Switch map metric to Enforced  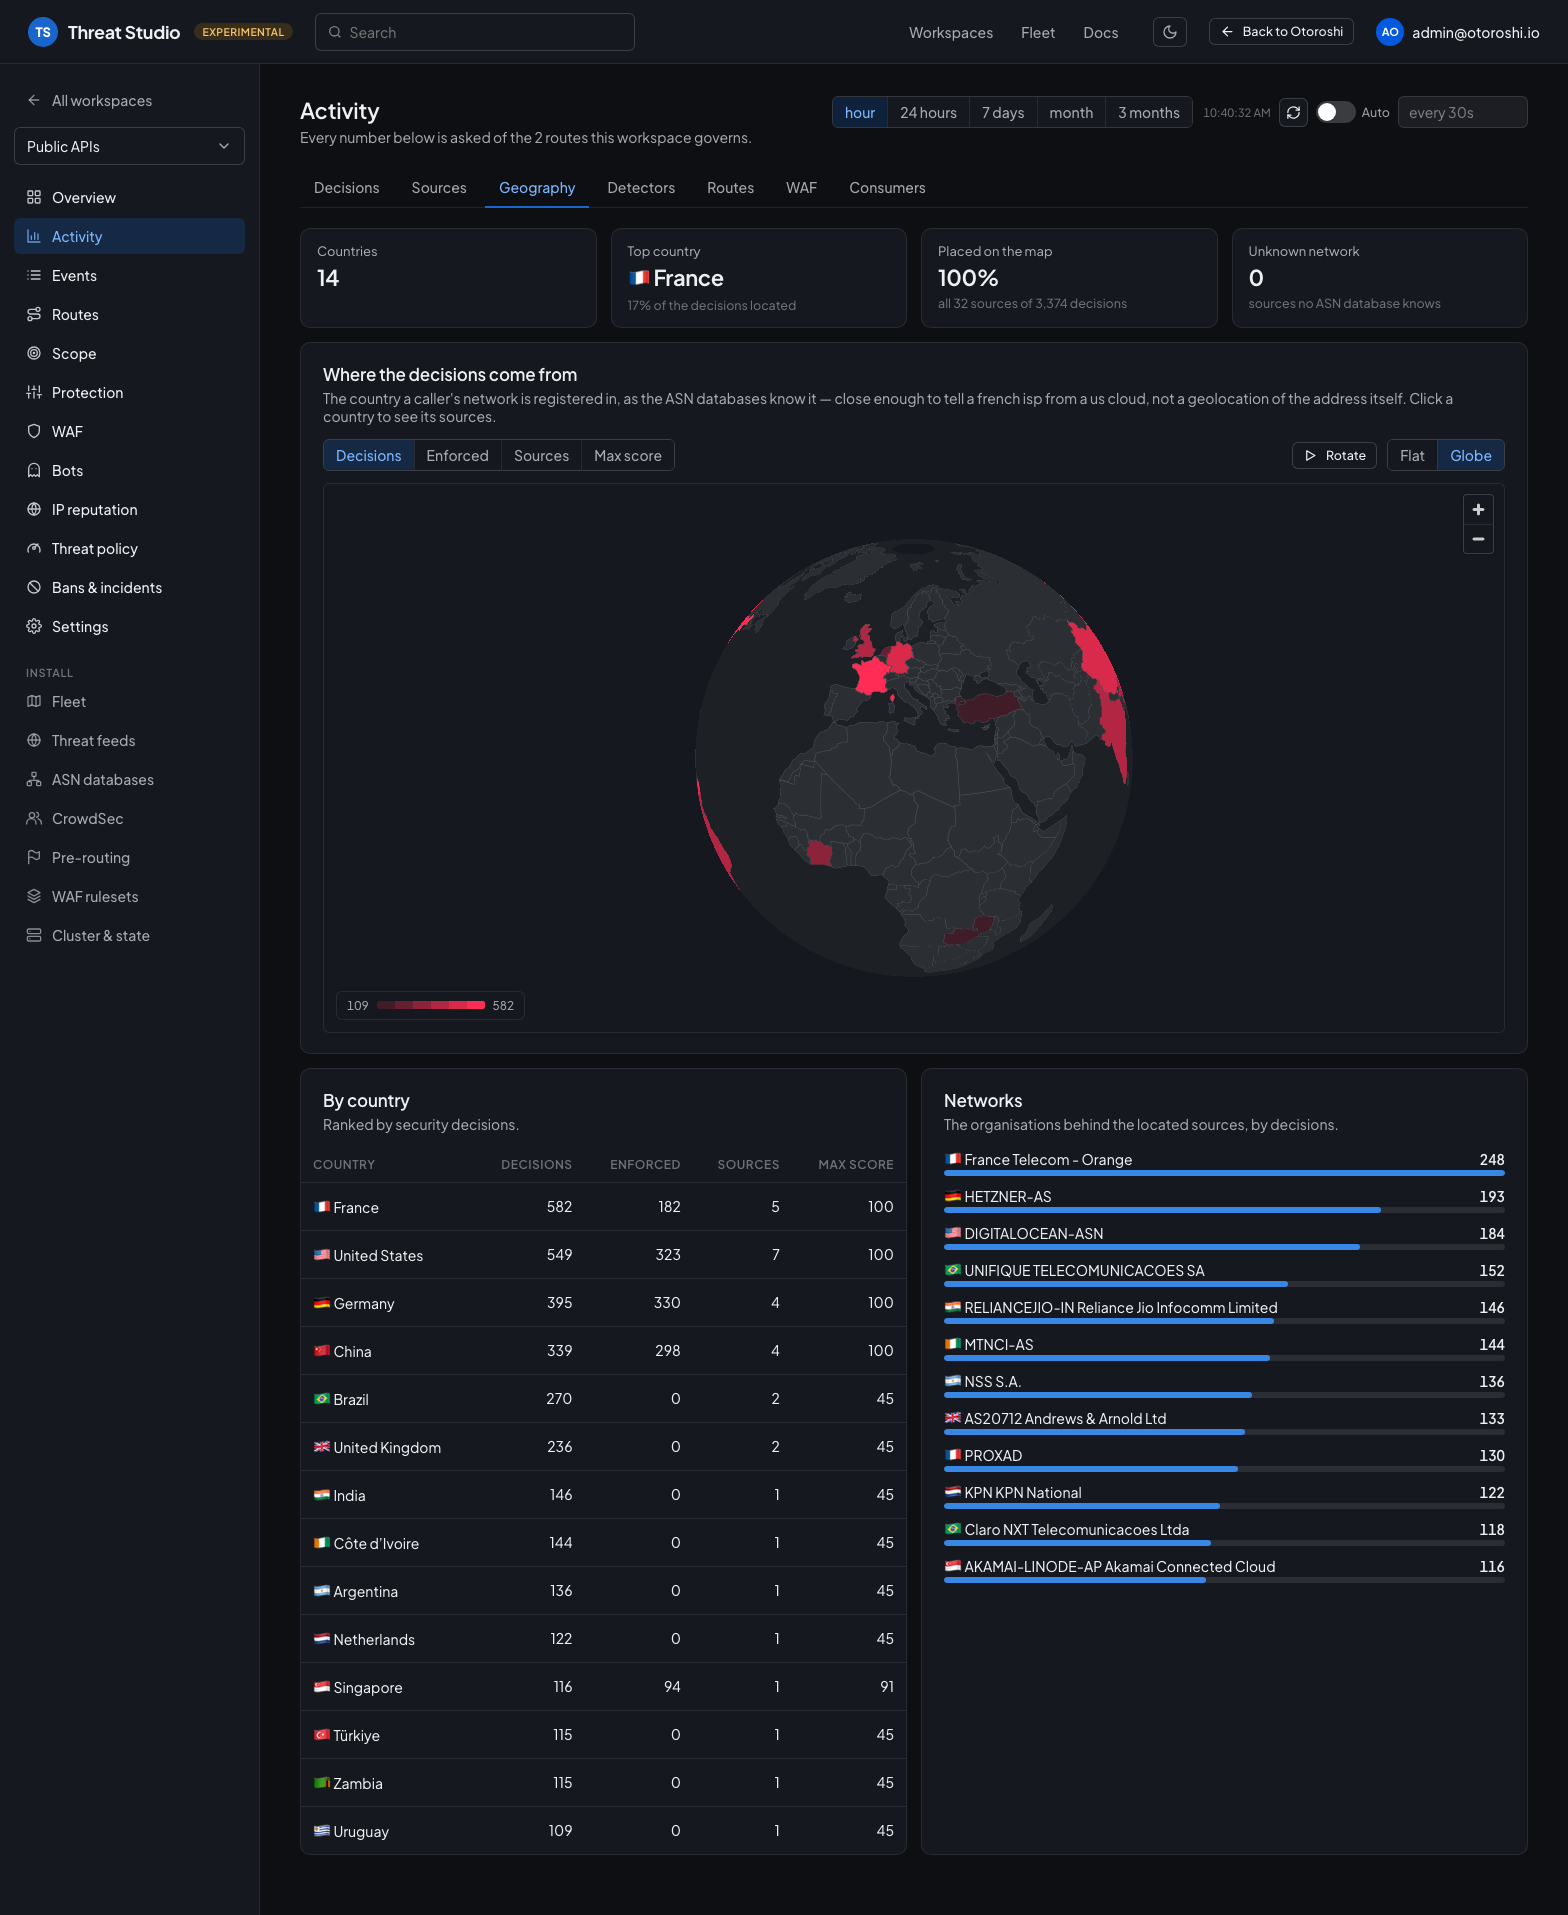[x=458, y=456]
